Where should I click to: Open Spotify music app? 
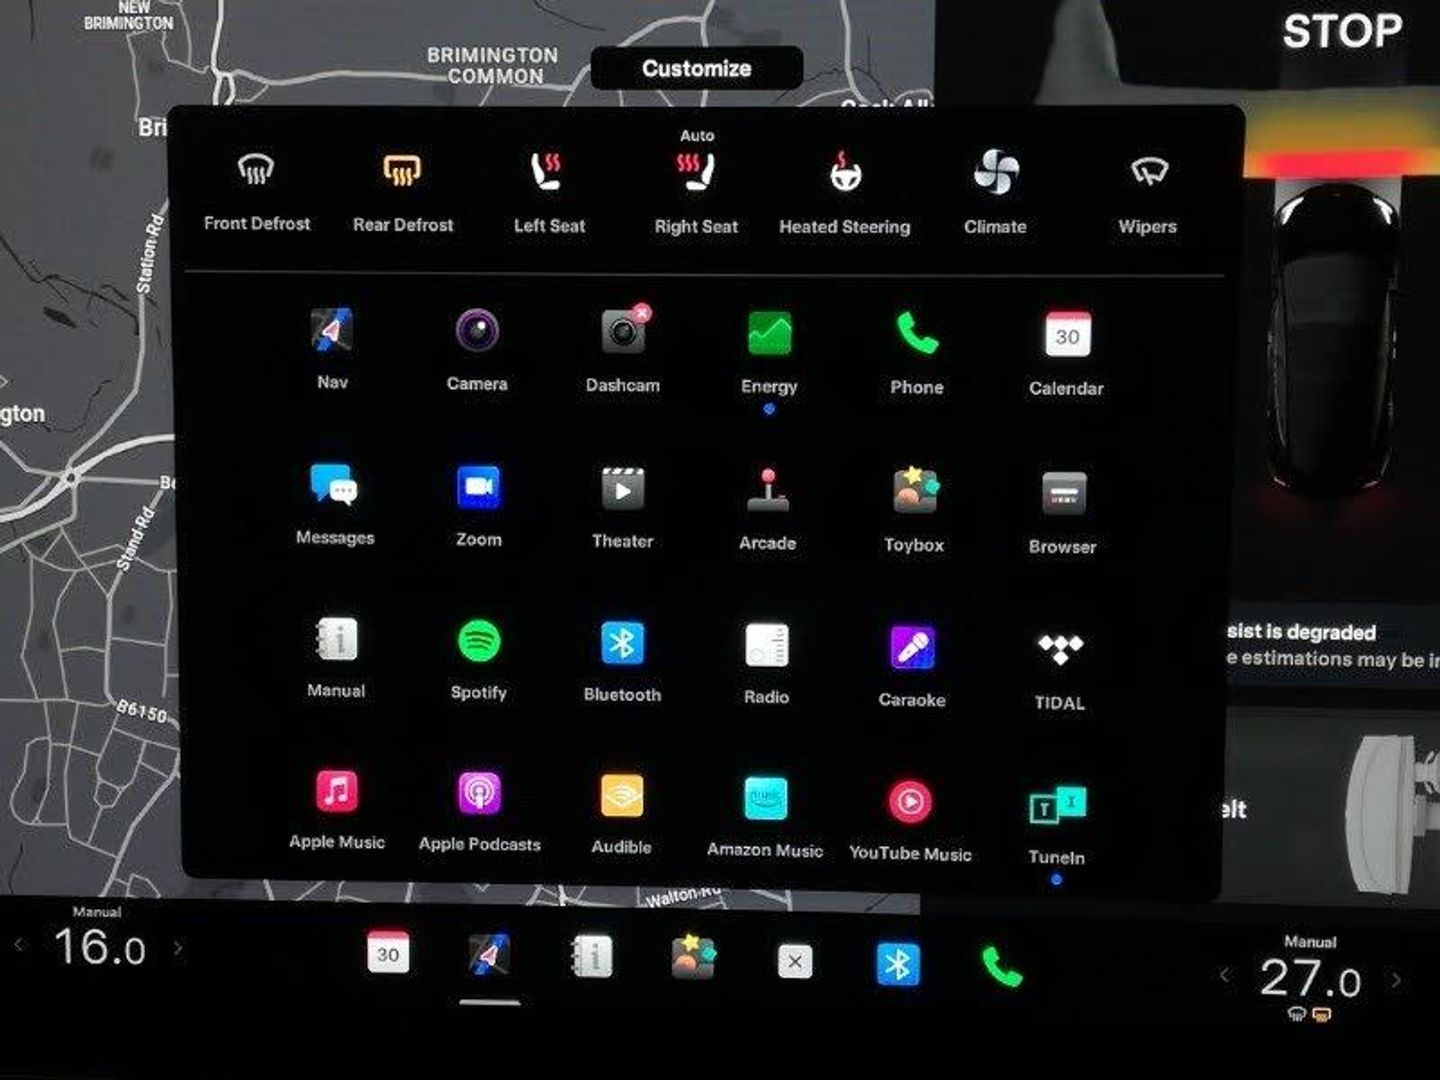(479, 642)
